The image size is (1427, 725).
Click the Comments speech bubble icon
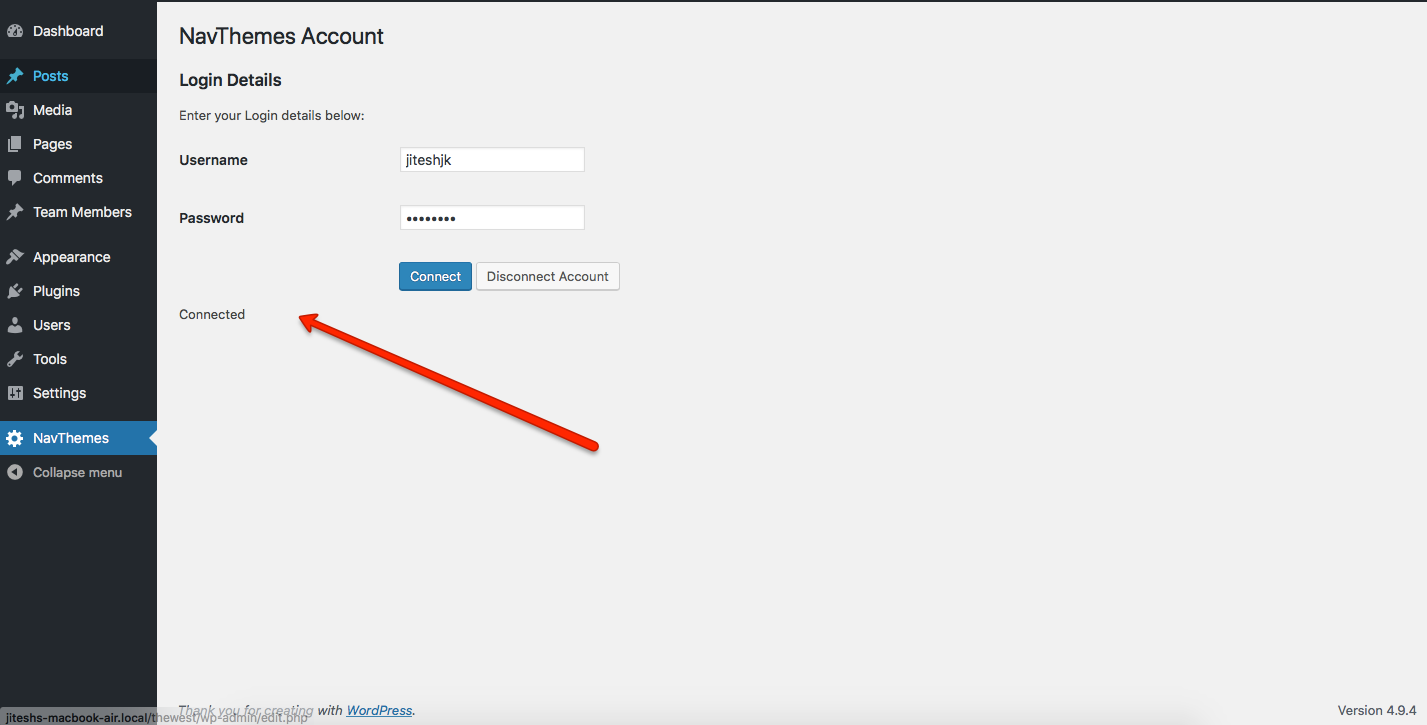[x=15, y=178]
